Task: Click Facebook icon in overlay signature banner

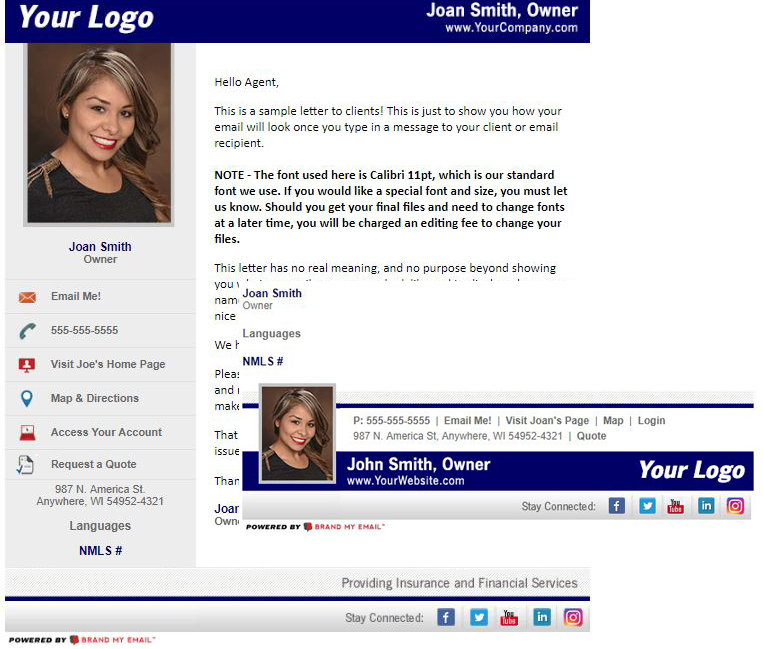Action: click(x=617, y=506)
